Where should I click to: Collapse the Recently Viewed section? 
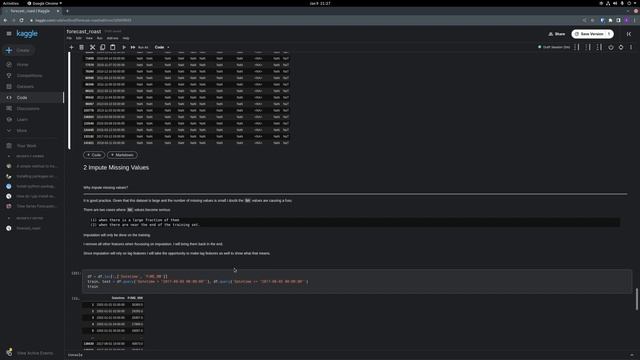click(x=9, y=156)
